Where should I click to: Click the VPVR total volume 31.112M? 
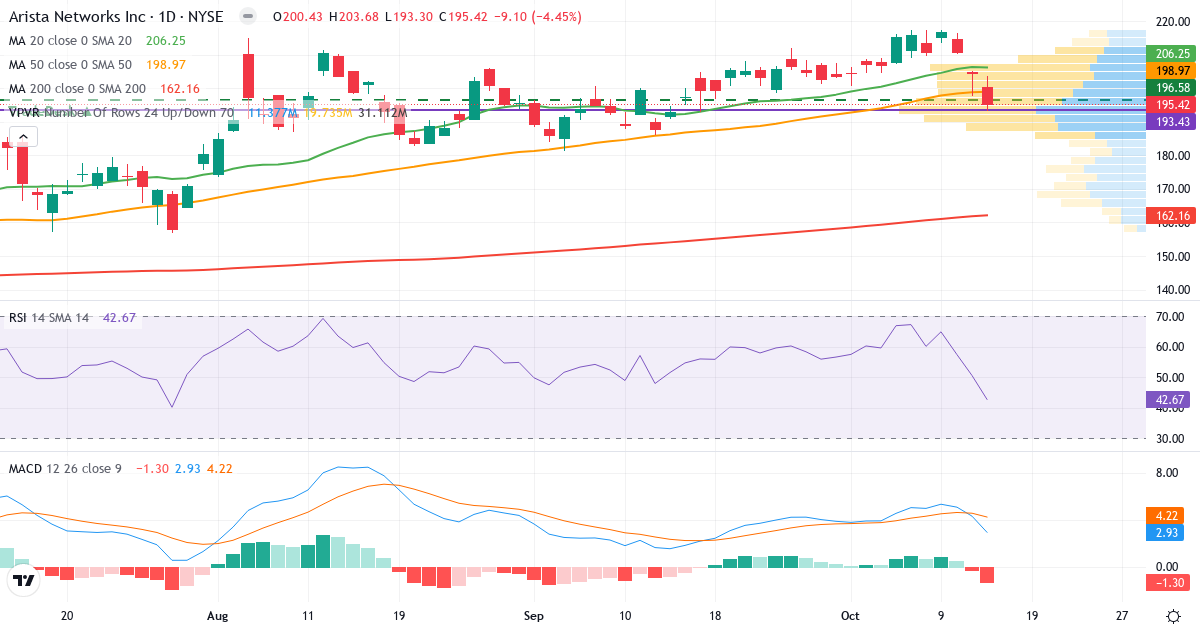pos(382,113)
